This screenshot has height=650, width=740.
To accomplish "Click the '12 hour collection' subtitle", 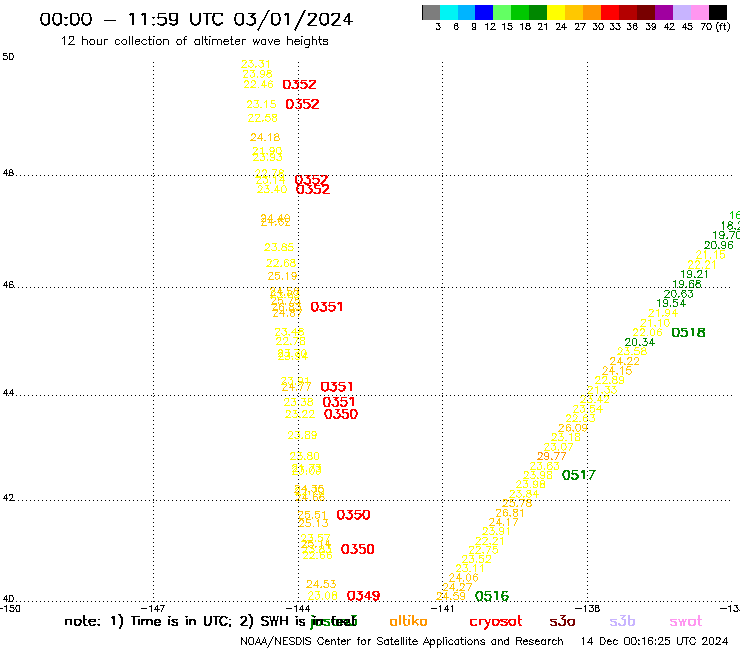I will (x=194, y=41).
